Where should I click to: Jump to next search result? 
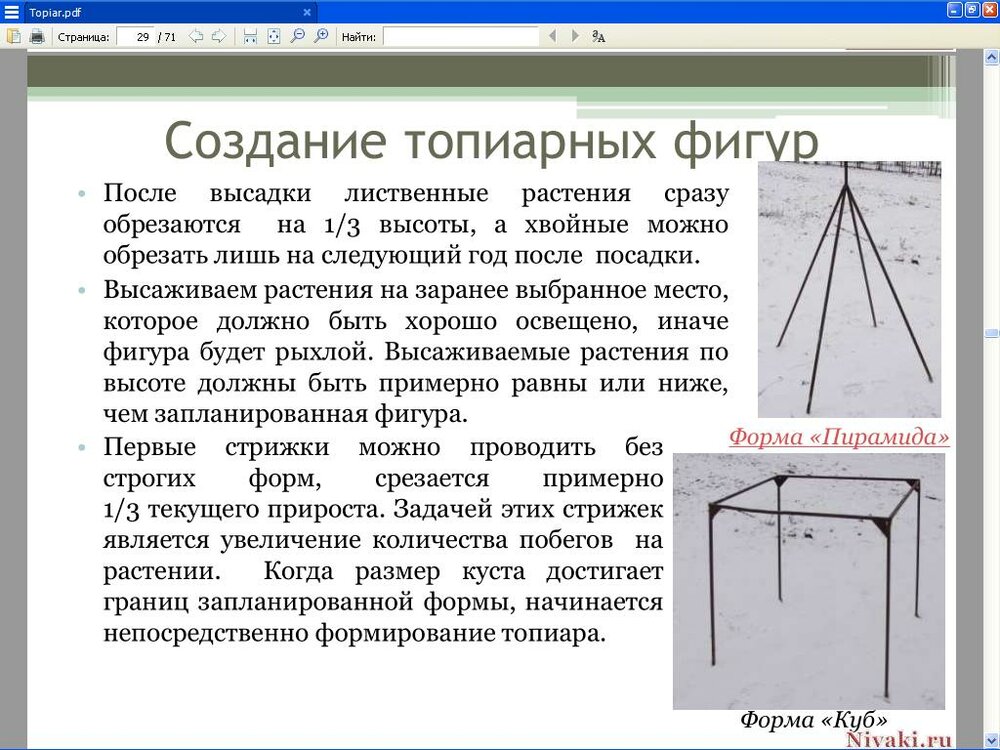pyautogui.click(x=574, y=35)
